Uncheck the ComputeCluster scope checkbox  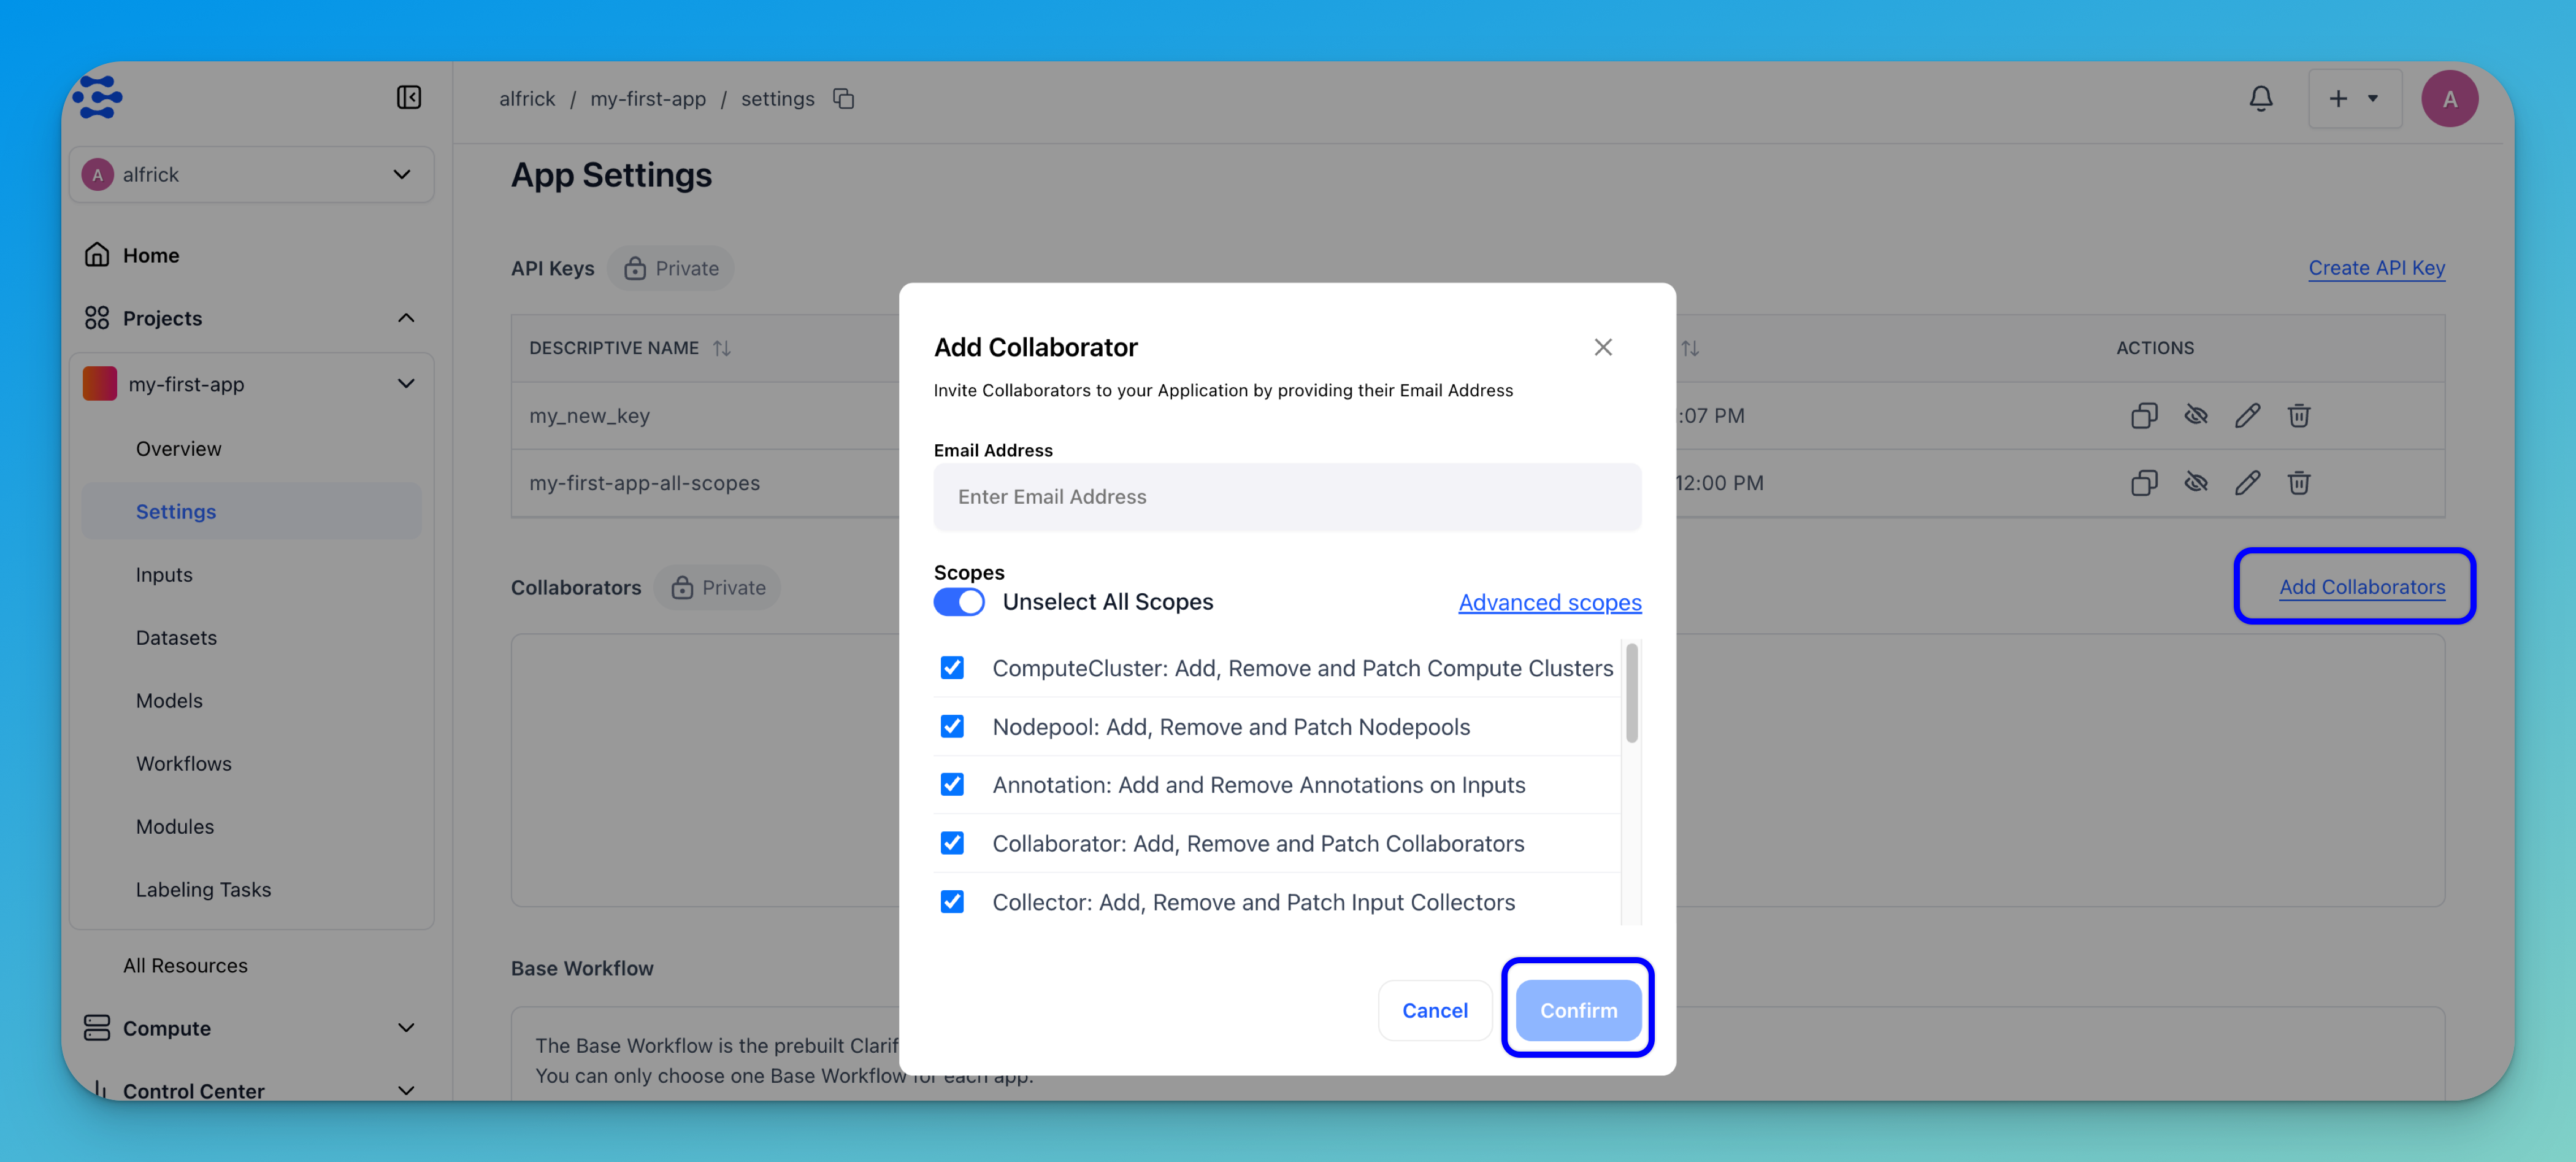coord(952,667)
